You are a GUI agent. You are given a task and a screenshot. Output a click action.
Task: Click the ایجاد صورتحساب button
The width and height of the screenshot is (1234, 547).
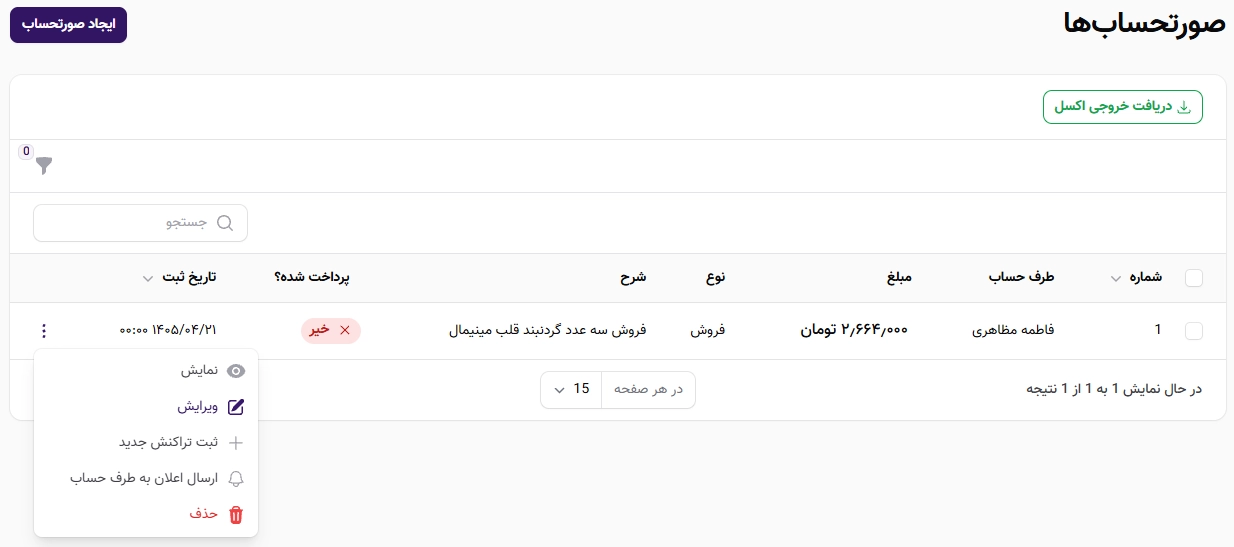click(x=68, y=25)
